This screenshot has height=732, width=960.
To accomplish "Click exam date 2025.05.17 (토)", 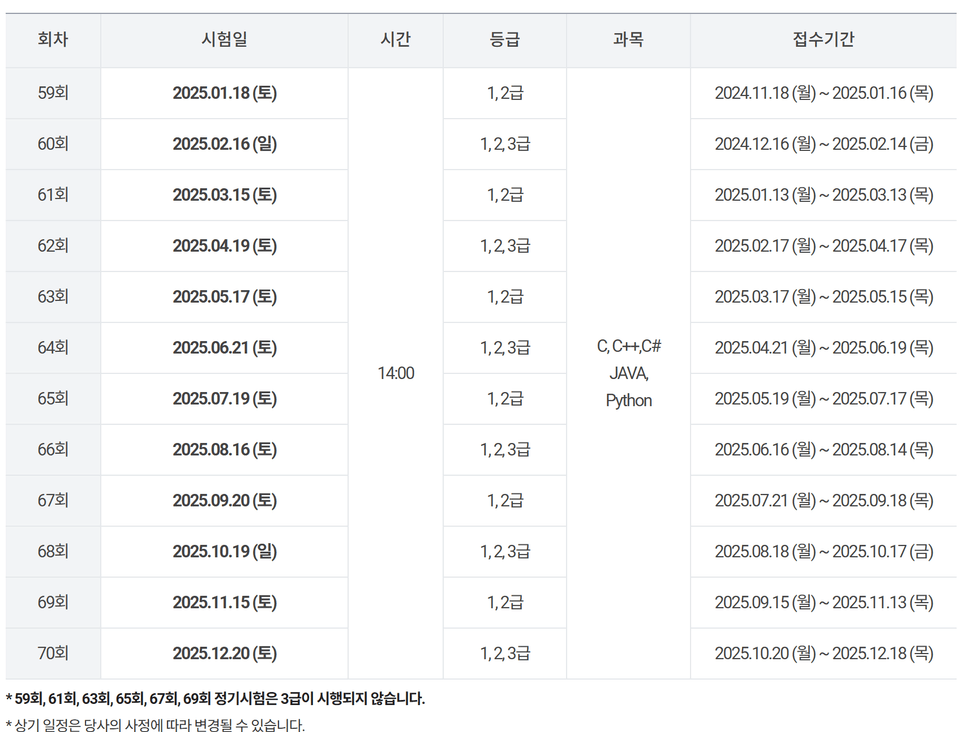I will [x=224, y=297].
